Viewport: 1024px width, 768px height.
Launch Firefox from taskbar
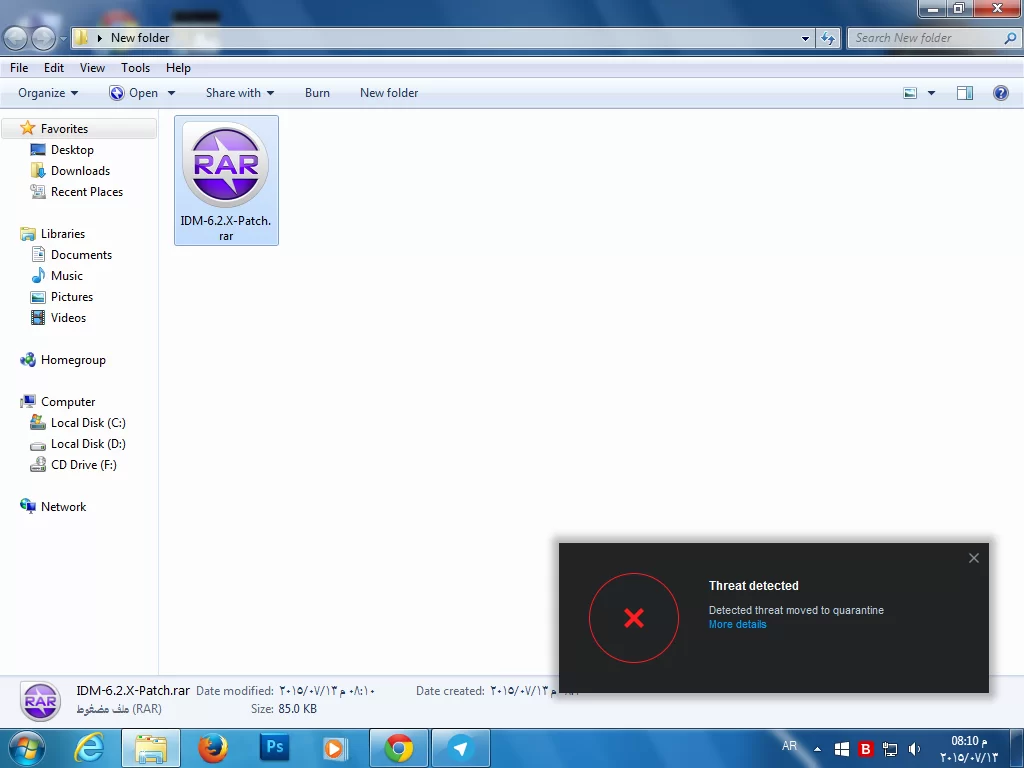213,748
